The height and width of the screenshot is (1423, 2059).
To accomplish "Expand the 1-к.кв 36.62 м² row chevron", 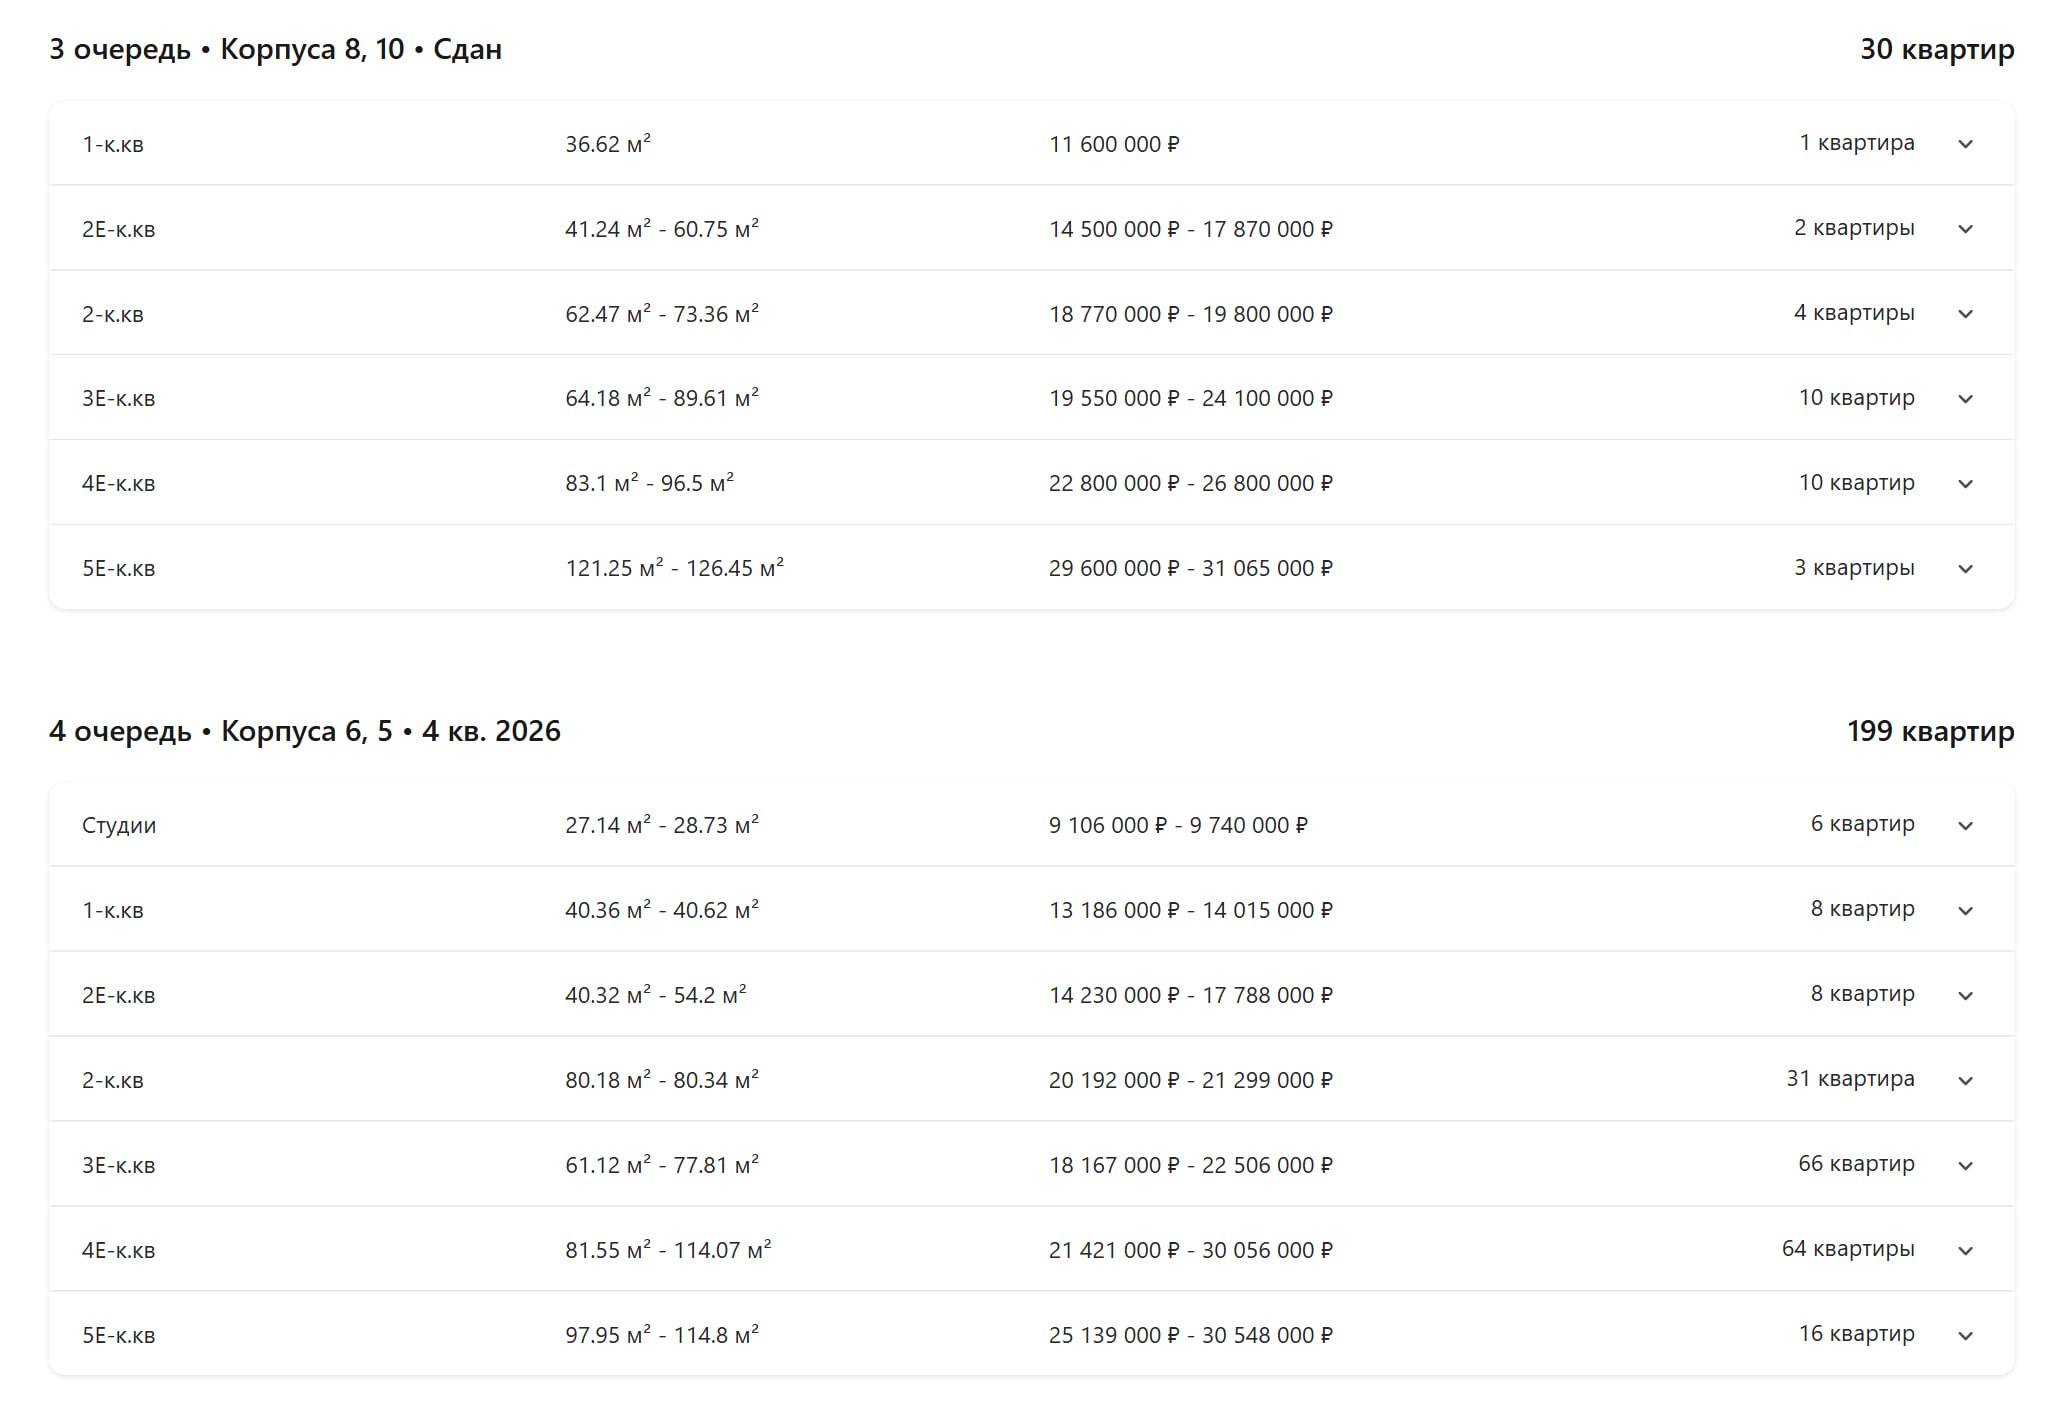I will pyautogui.click(x=1965, y=144).
